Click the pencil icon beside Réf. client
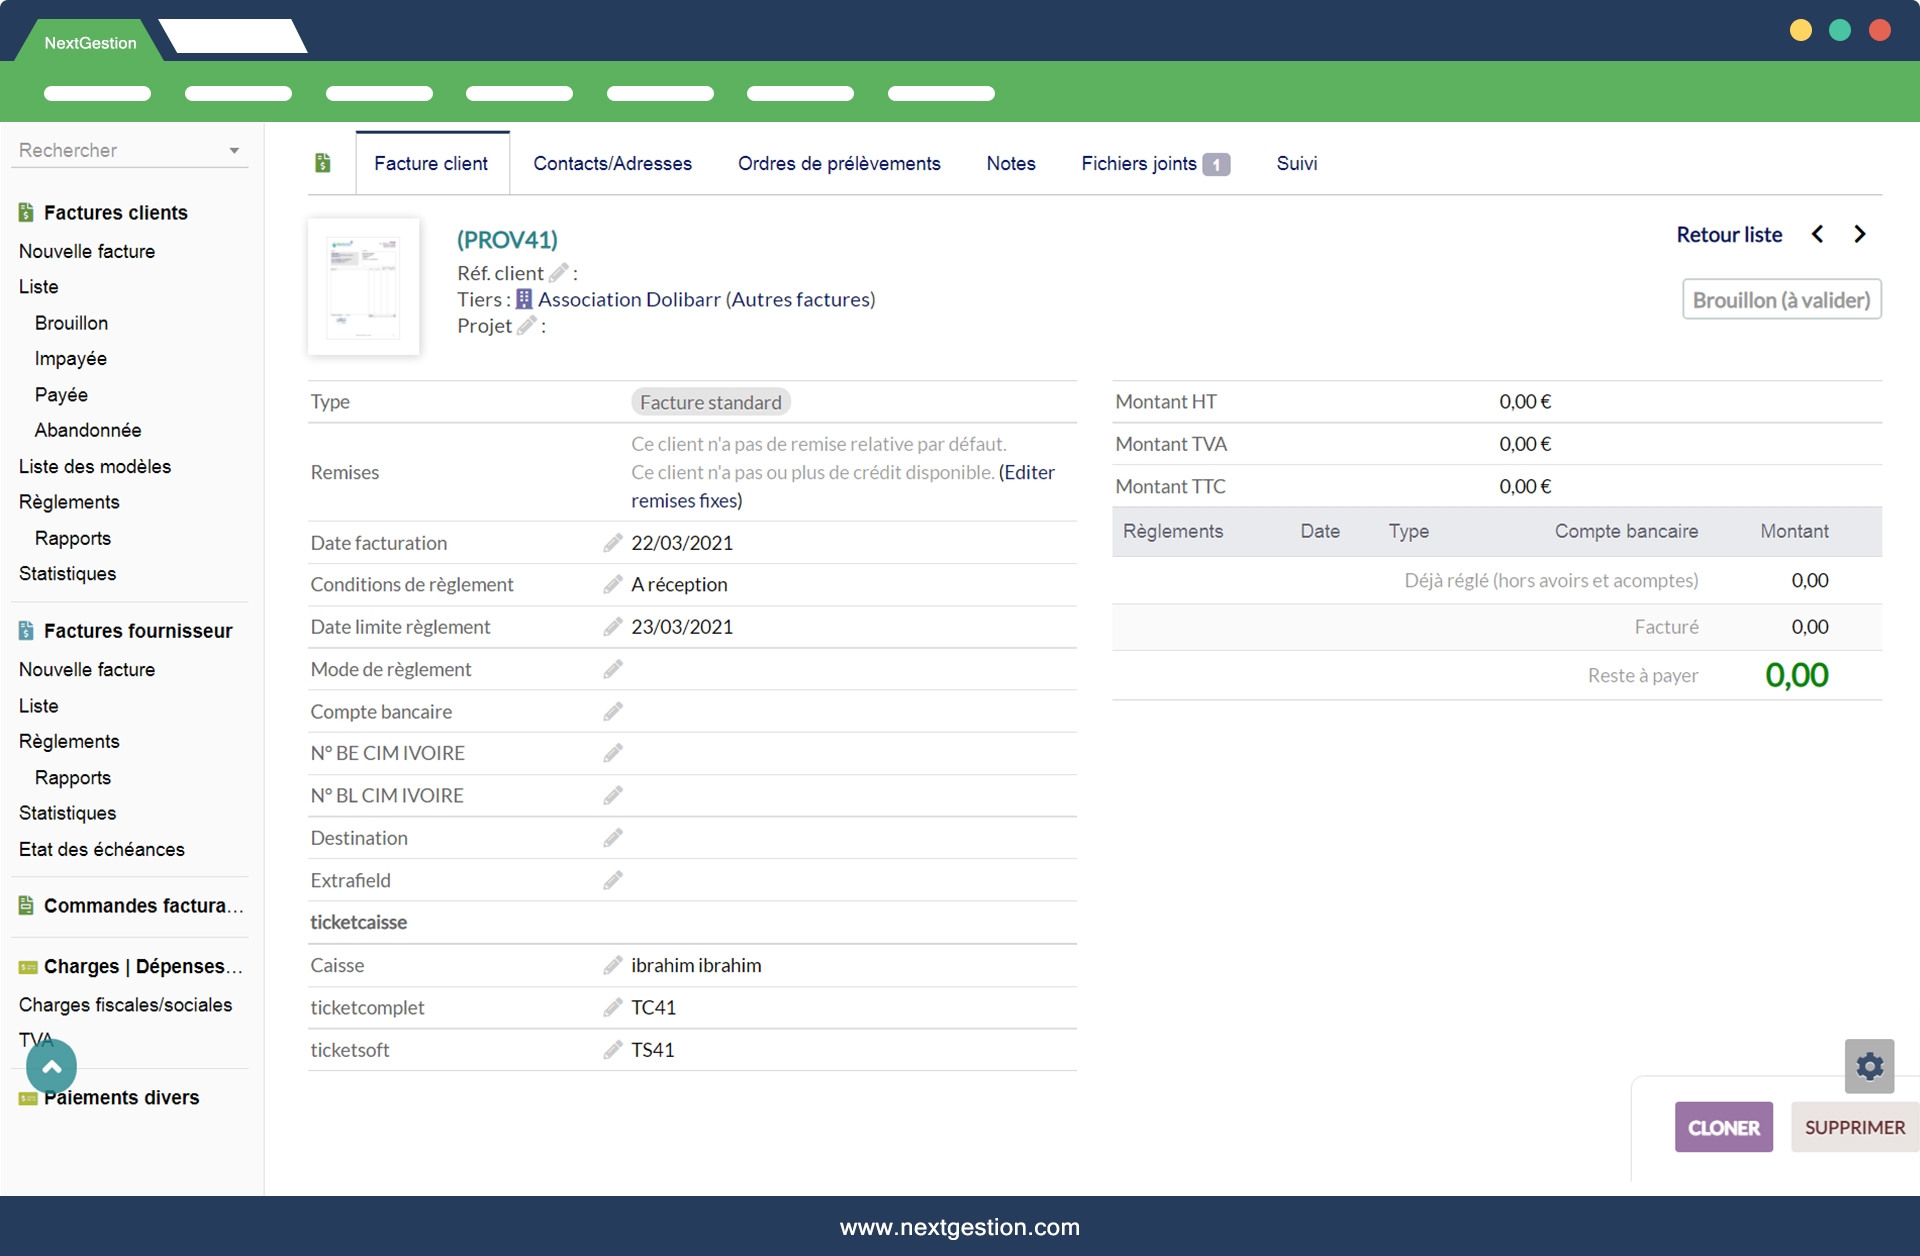The height and width of the screenshot is (1256, 1920). point(559,273)
